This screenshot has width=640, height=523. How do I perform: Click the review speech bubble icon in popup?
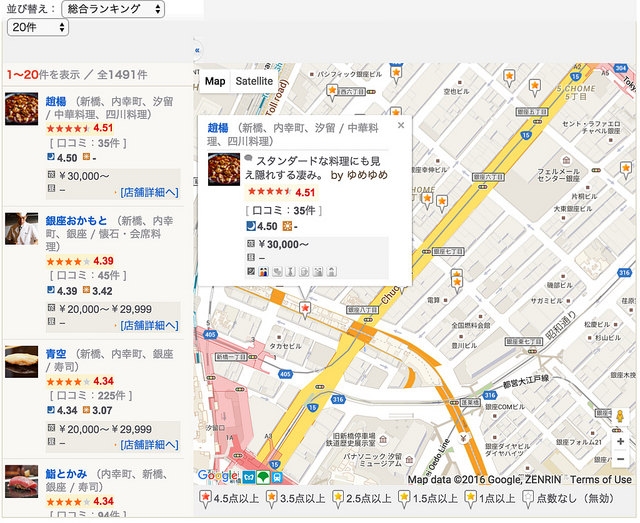[249, 158]
